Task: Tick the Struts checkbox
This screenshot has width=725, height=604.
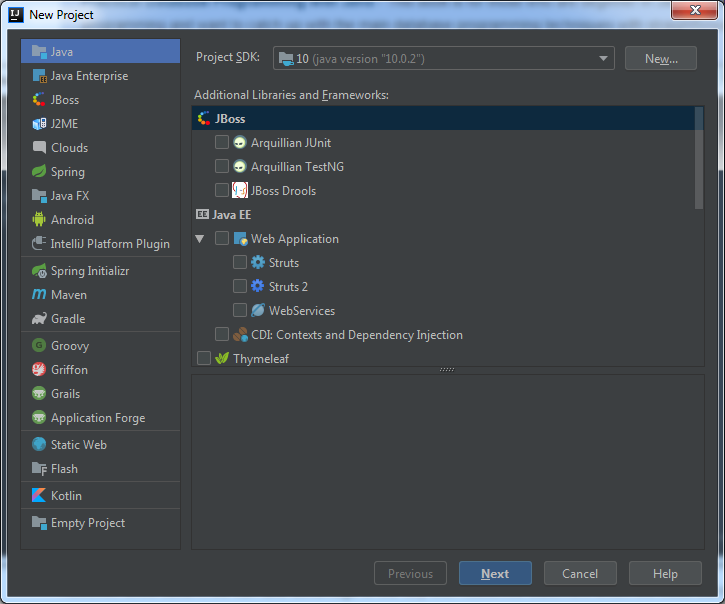Action: tap(240, 262)
